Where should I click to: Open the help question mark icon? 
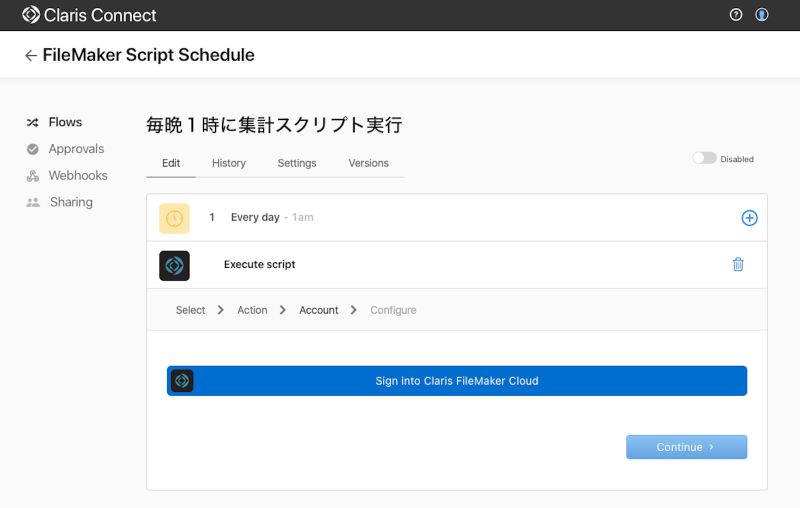(736, 15)
